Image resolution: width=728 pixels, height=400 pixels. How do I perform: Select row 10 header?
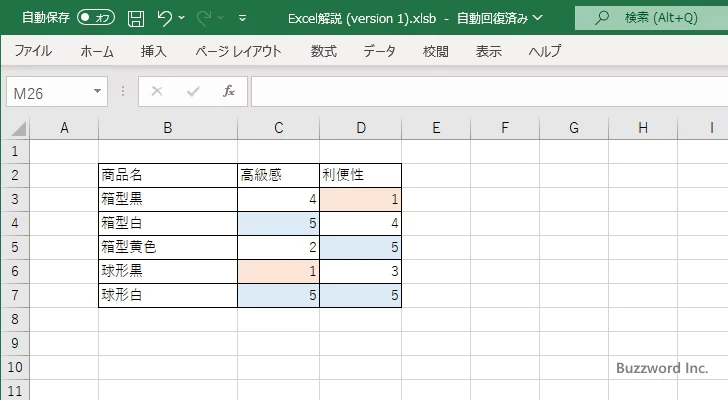(15, 367)
